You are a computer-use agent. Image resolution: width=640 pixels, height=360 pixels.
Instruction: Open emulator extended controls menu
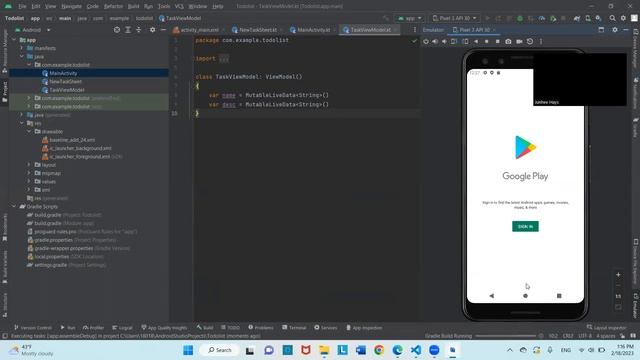tap(541, 42)
